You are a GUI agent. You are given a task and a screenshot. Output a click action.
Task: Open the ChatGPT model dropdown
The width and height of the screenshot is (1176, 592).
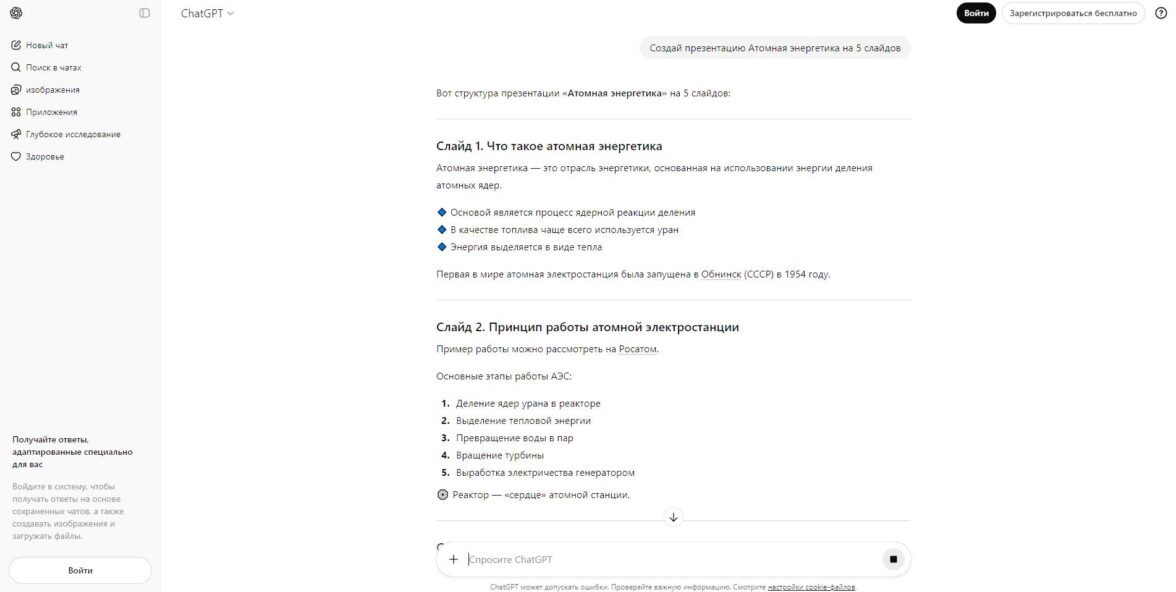point(207,13)
